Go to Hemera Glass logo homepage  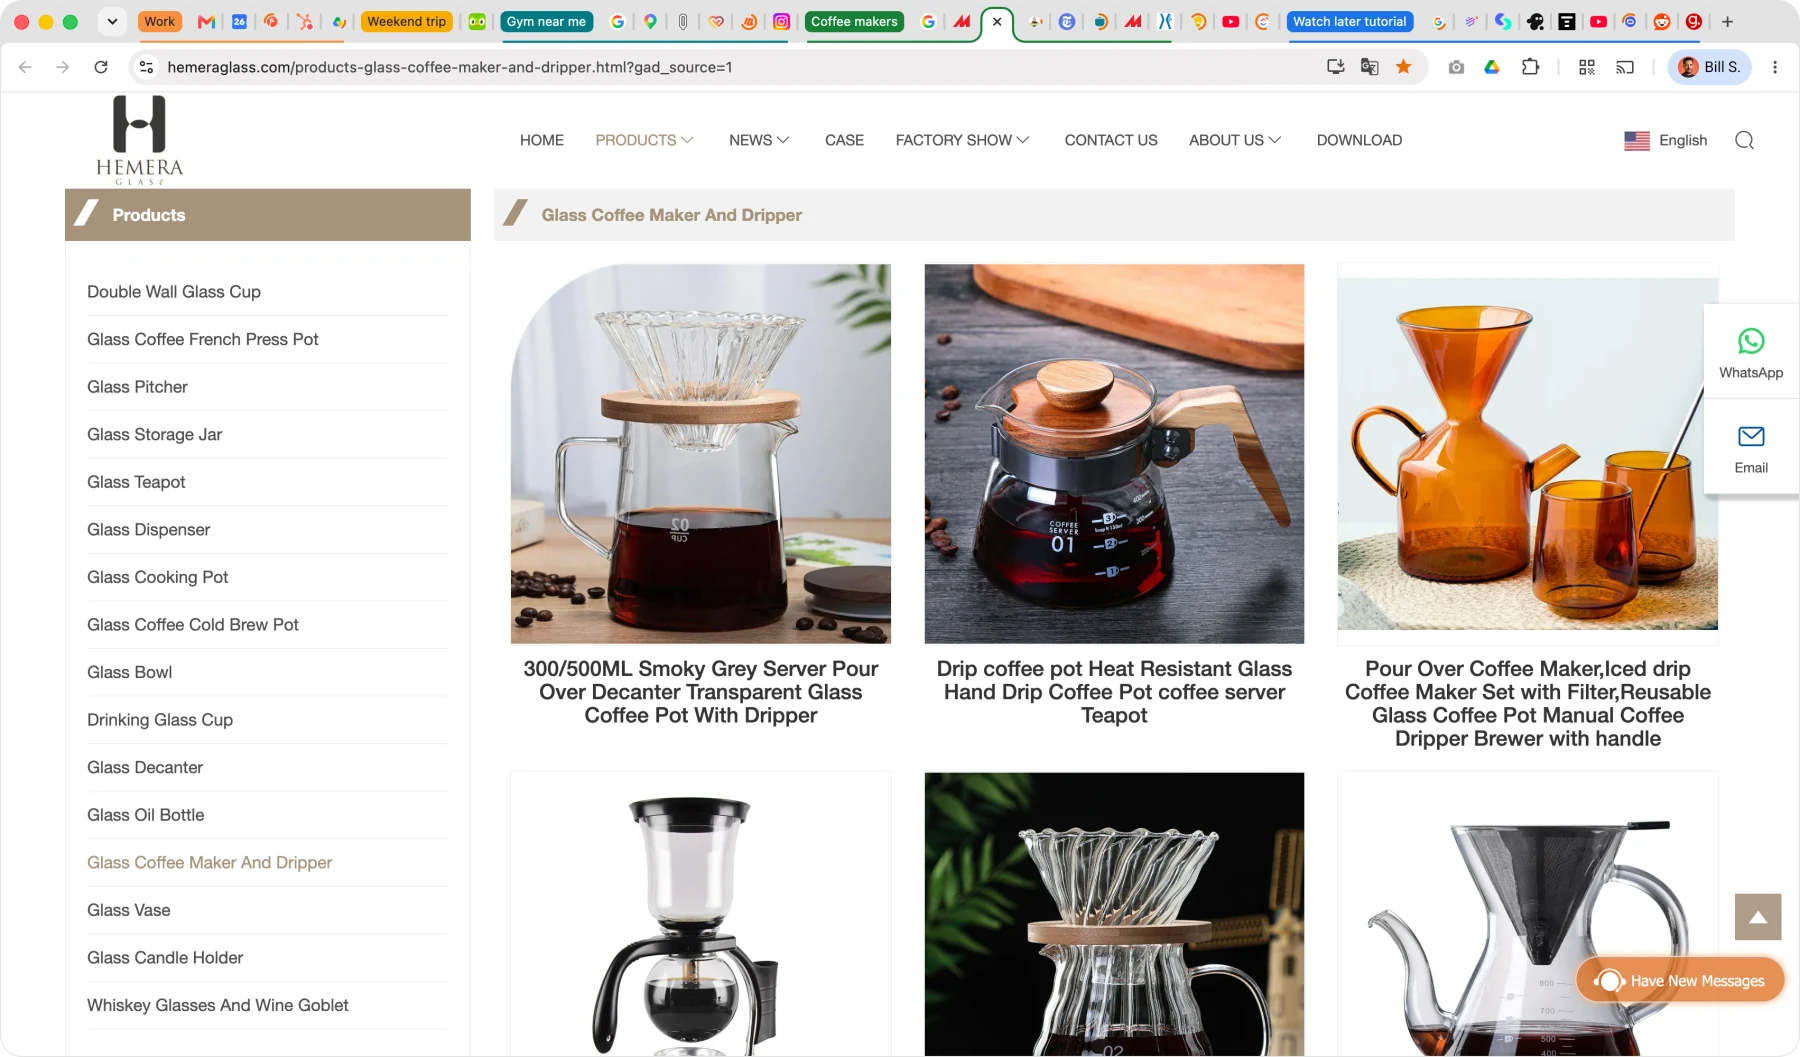click(140, 140)
